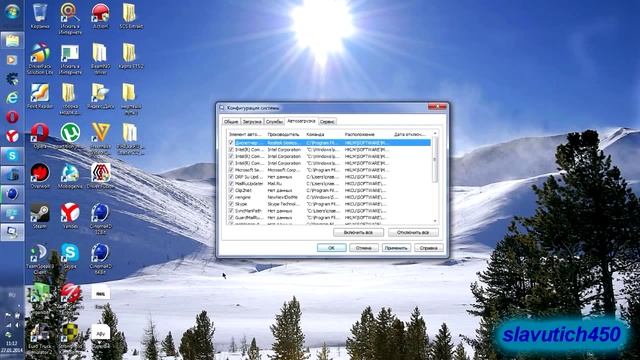Uncheck the MailRuUpdater startup checkbox
This screenshot has width=640, height=360.
coord(231,183)
